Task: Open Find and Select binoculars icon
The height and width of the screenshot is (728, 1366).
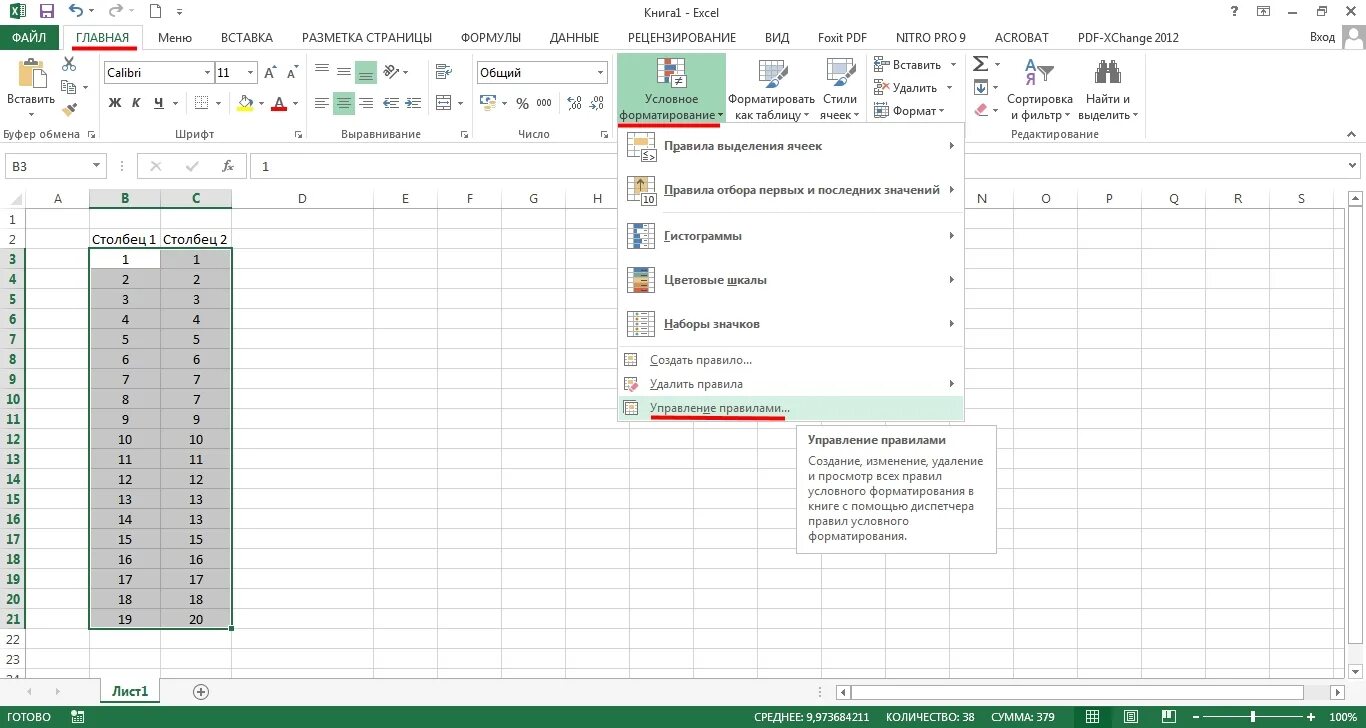Action: pyautogui.click(x=1108, y=73)
